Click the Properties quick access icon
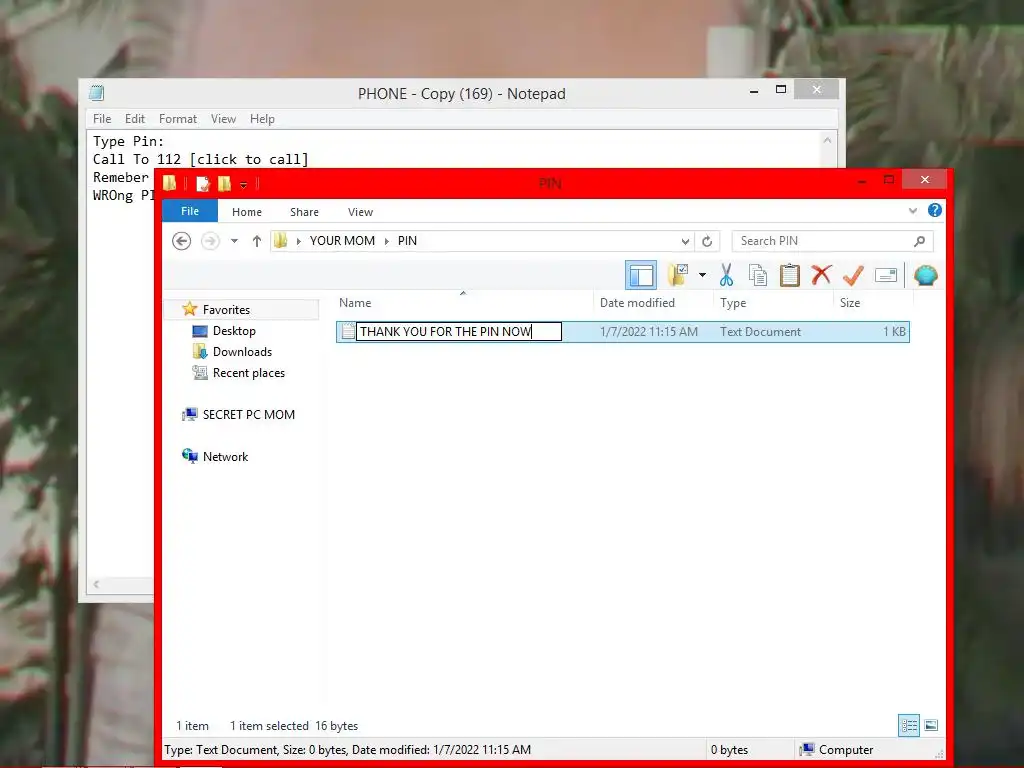1024x768 pixels. point(202,184)
